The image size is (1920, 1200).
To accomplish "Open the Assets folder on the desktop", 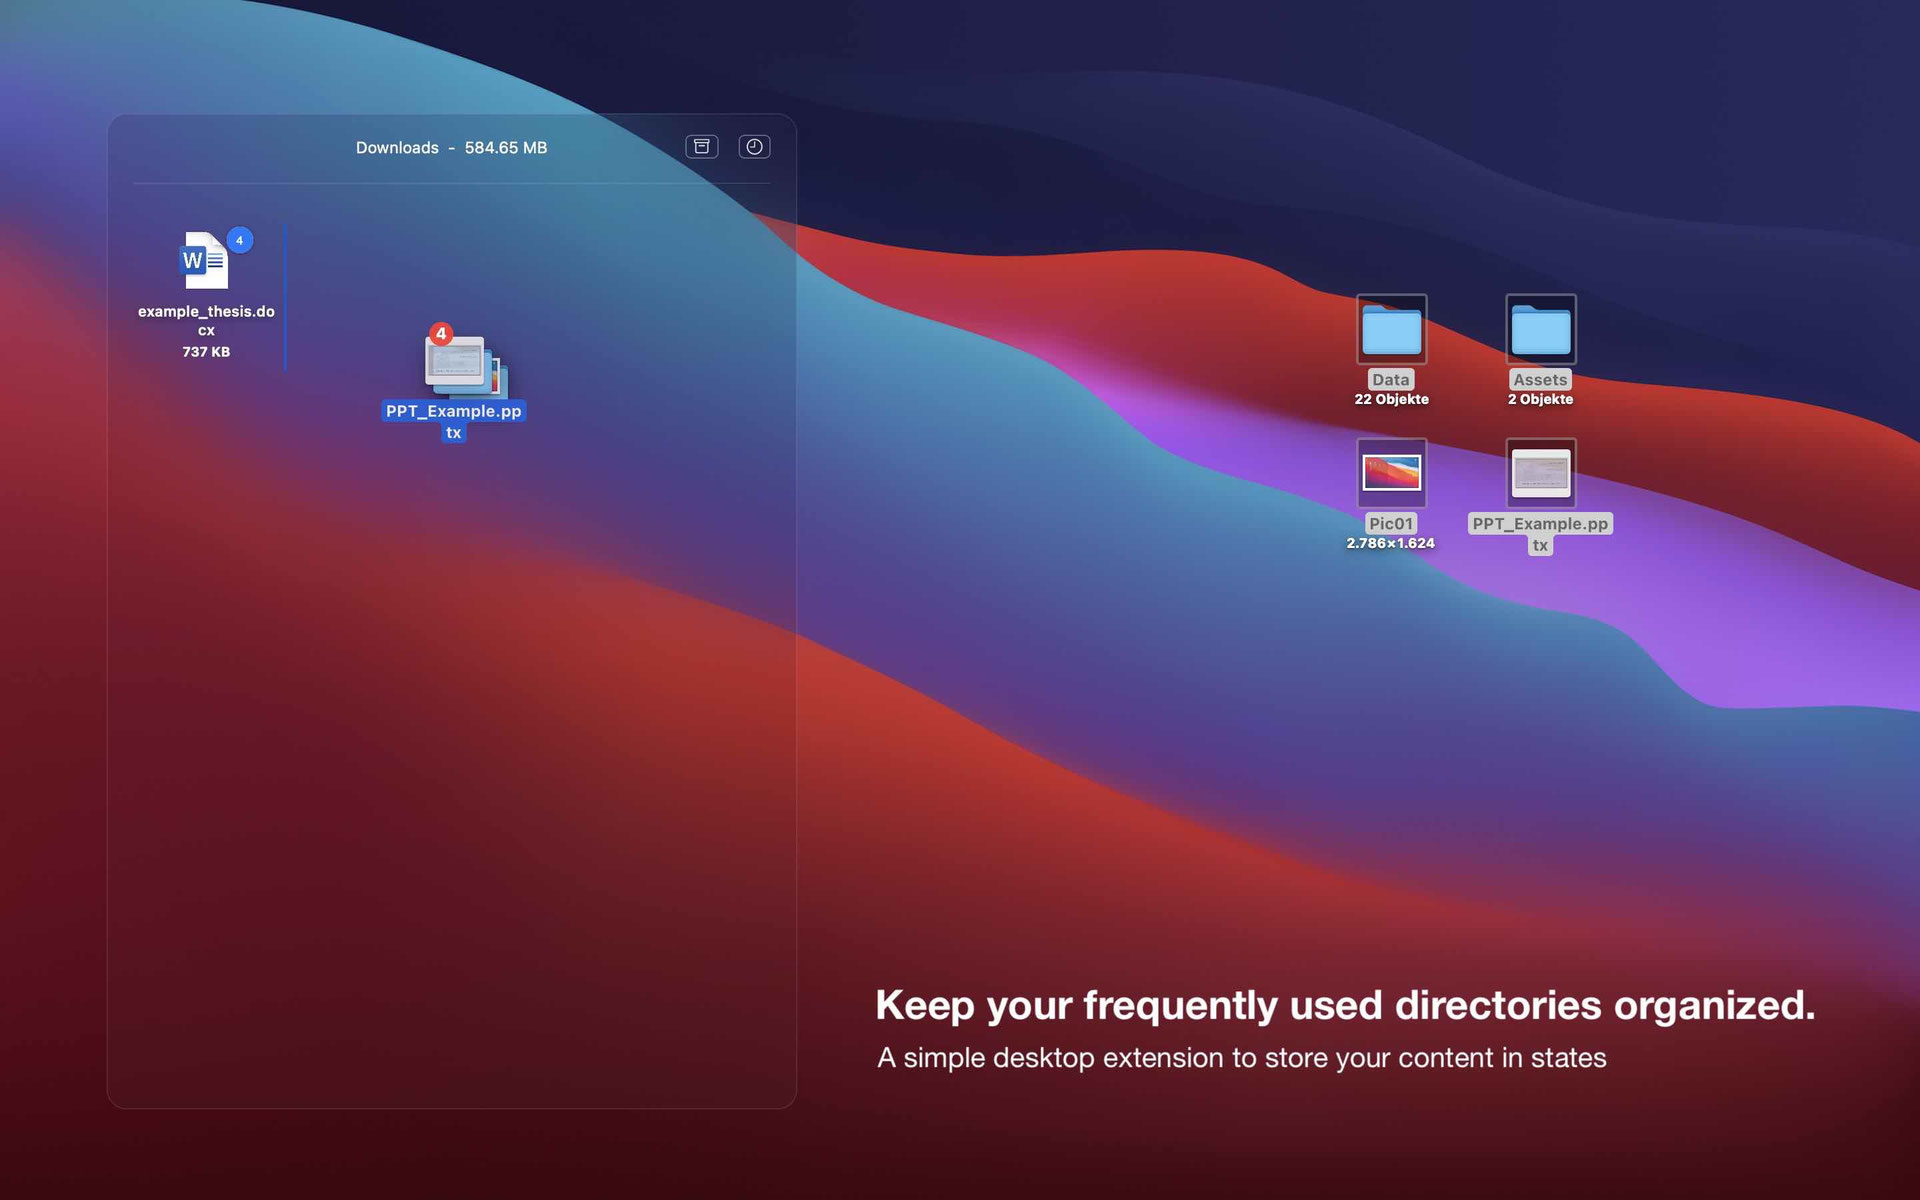I will 1540,329.
